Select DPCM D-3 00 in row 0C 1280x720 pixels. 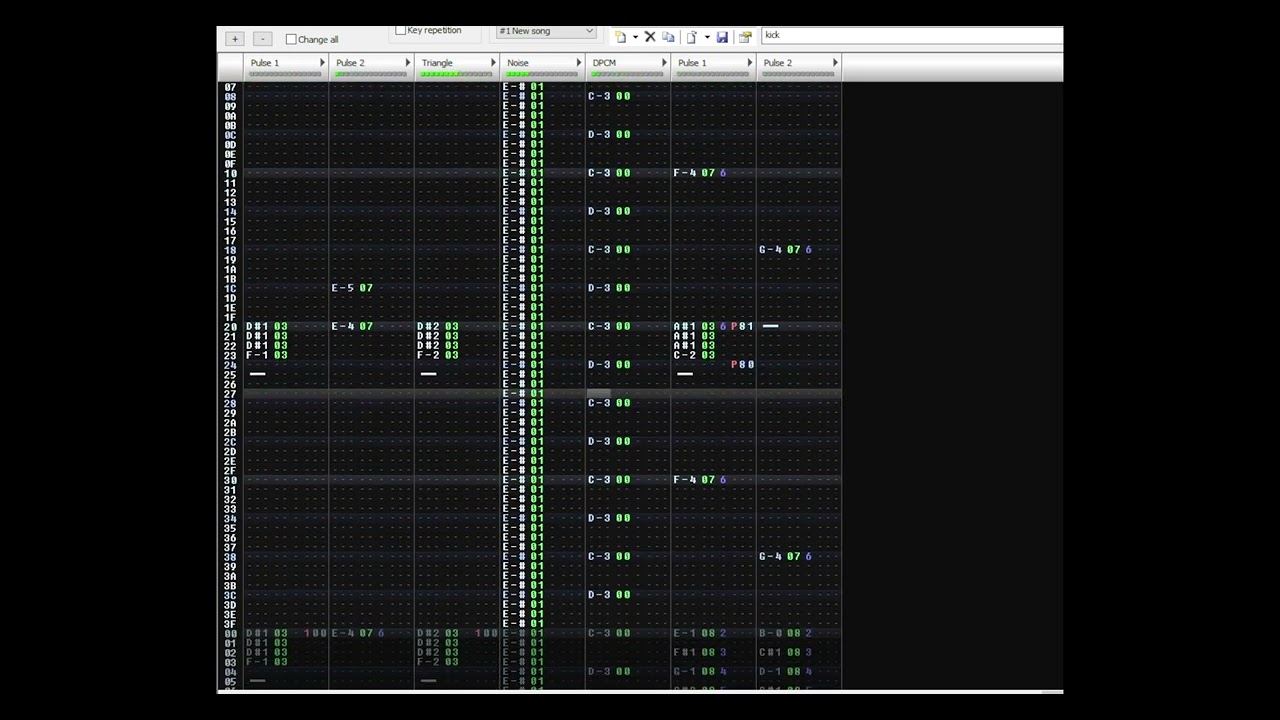609,135
